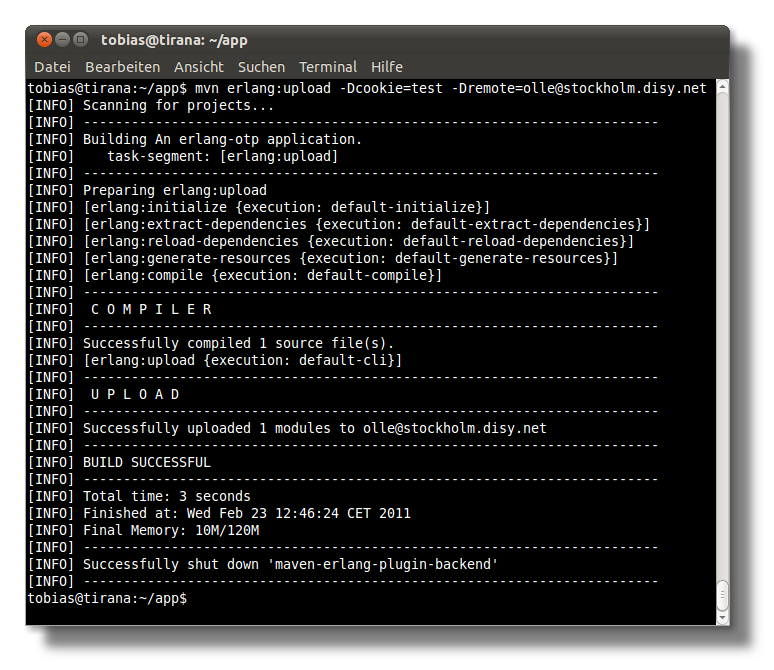Image resolution: width=774 pixels, height=670 pixels.
Task: Close the terminal window with the red button
Action: [45, 40]
